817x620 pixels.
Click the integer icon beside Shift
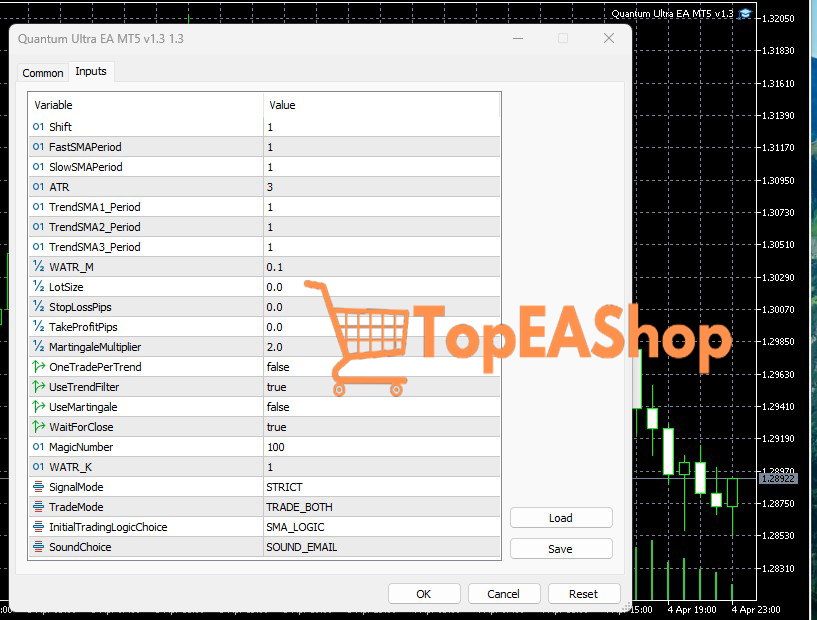tap(39, 127)
